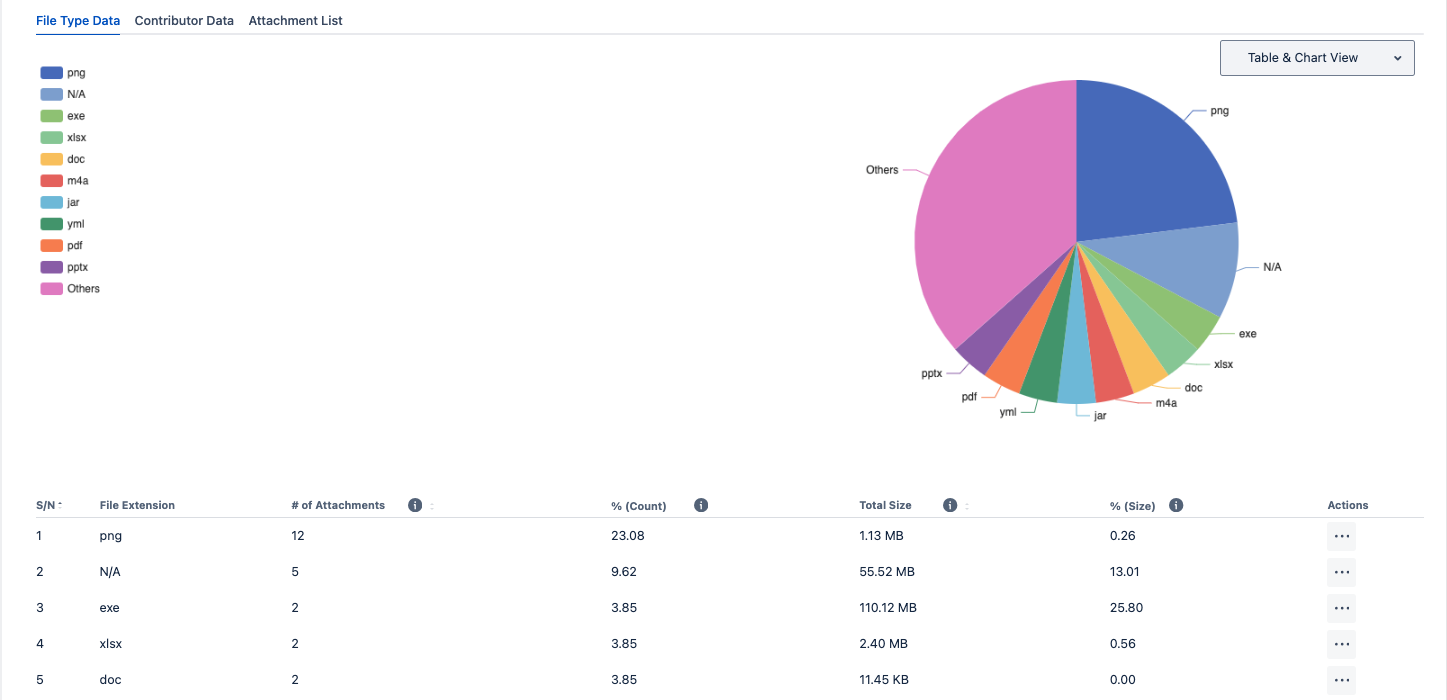This screenshot has width=1447, height=700.
Task: Sort by S/N column arrow
Action: point(61,506)
